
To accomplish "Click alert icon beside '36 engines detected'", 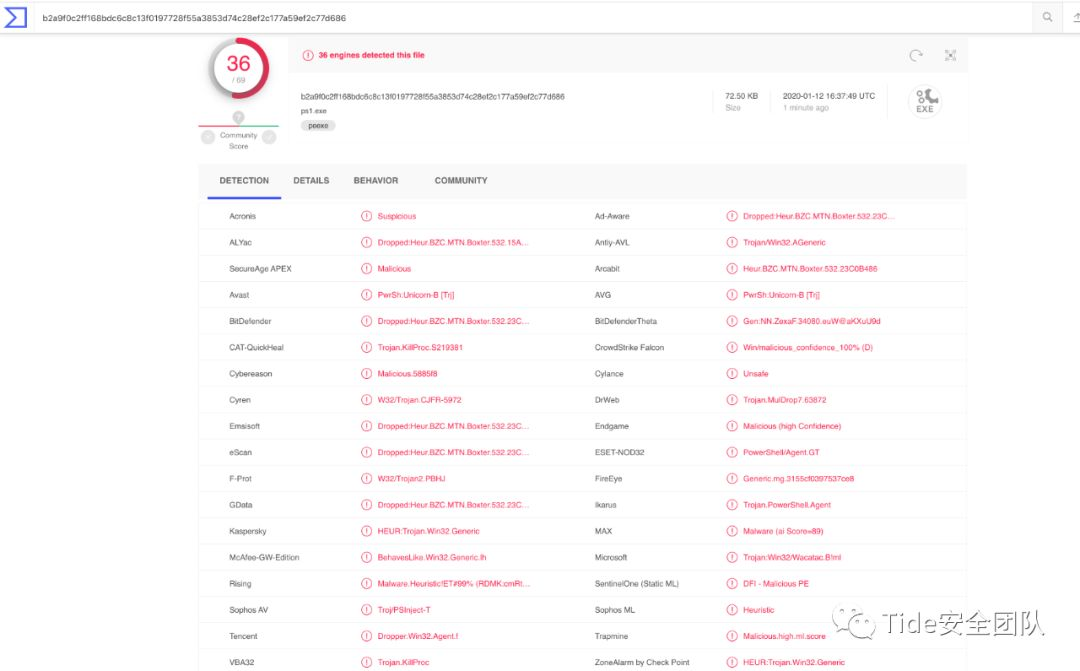I will (308, 55).
